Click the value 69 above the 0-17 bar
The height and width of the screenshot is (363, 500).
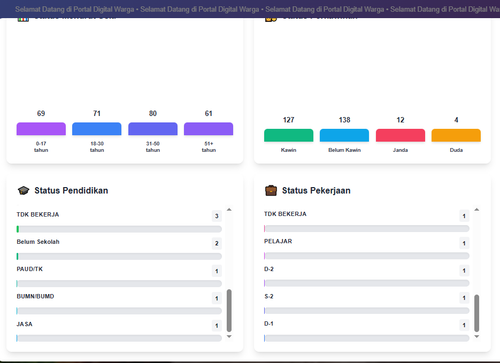[41, 113]
